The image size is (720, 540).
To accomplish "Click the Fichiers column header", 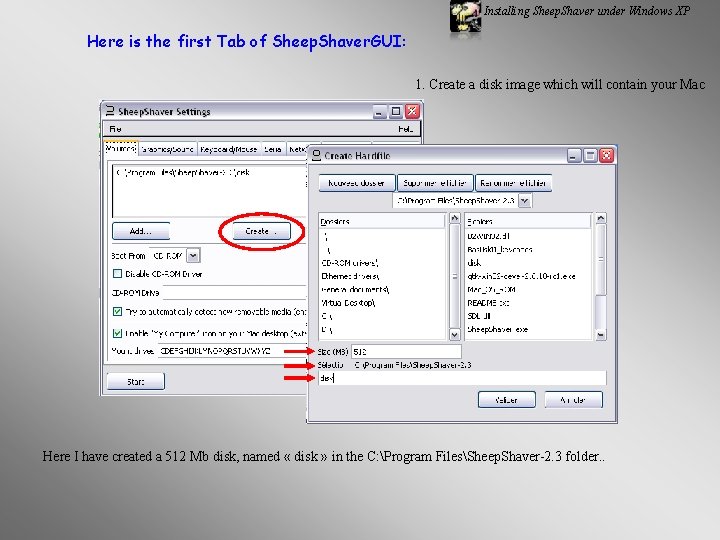I will click(x=528, y=221).
